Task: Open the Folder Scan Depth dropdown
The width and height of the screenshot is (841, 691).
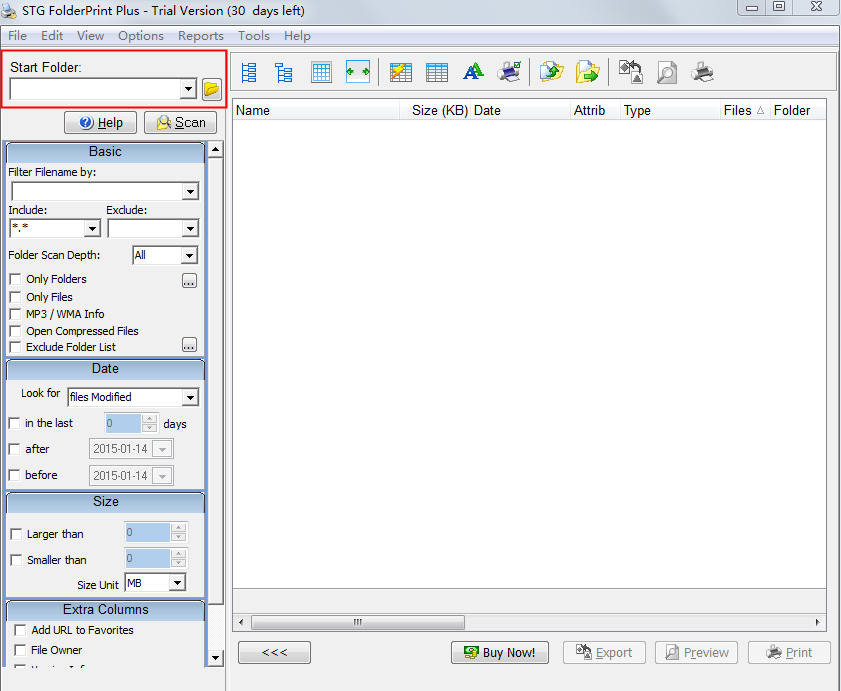Action: click(189, 255)
